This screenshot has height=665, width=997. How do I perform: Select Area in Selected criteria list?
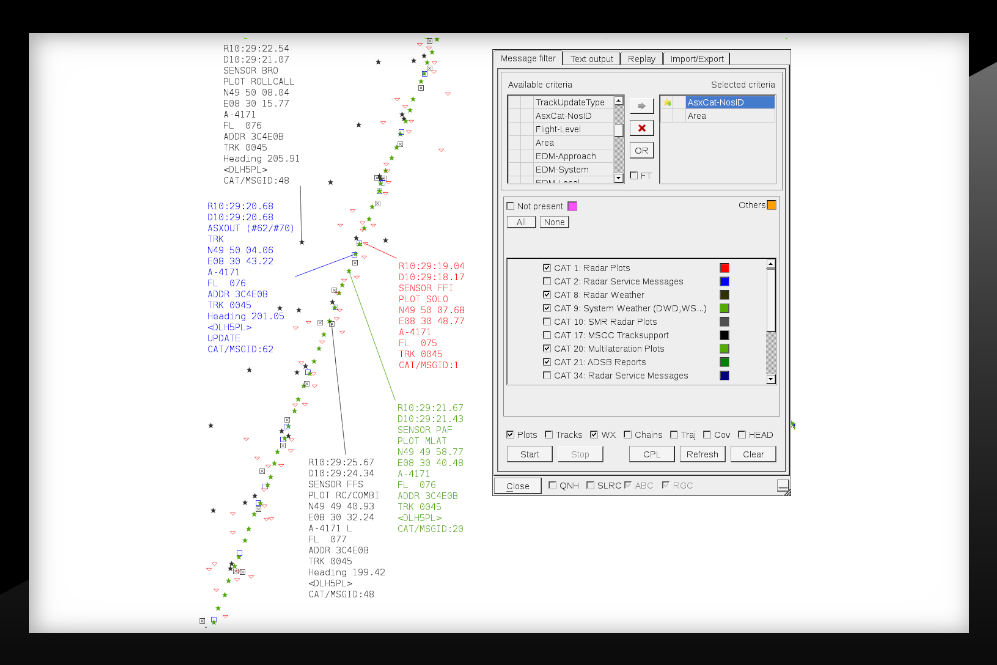pos(697,116)
